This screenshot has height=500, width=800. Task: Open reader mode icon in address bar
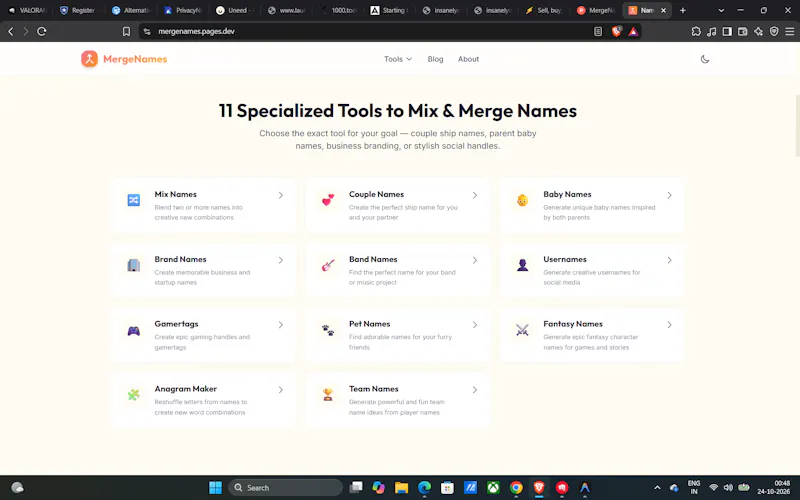598,31
